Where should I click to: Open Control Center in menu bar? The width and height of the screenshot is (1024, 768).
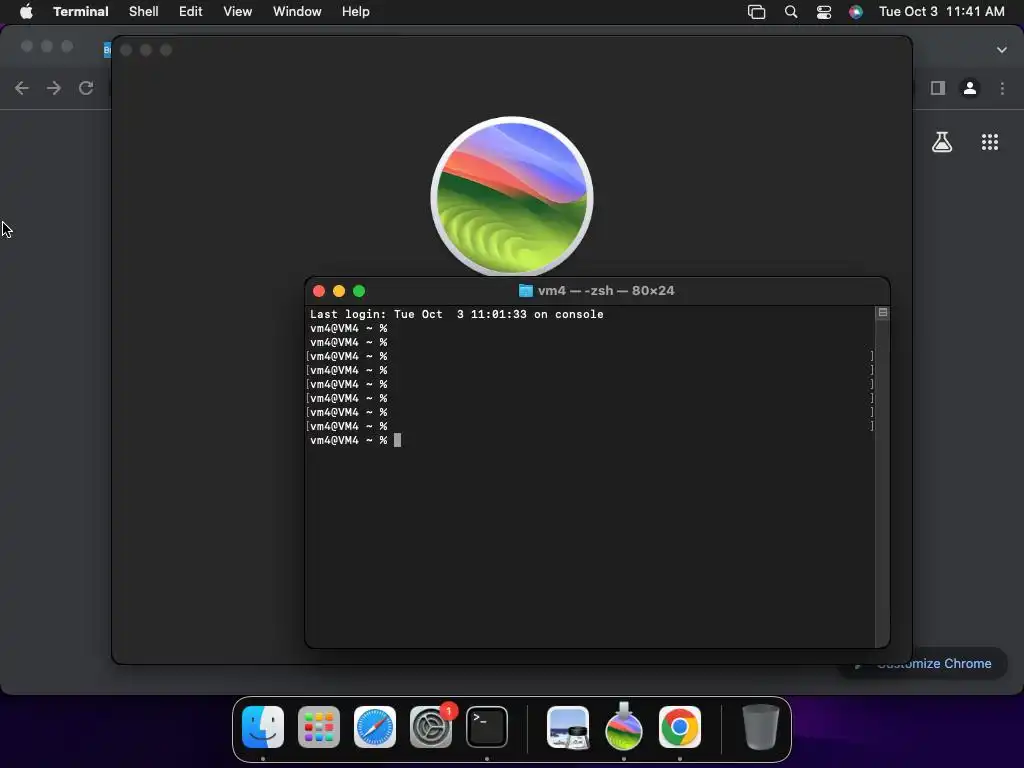click(824, 12)
